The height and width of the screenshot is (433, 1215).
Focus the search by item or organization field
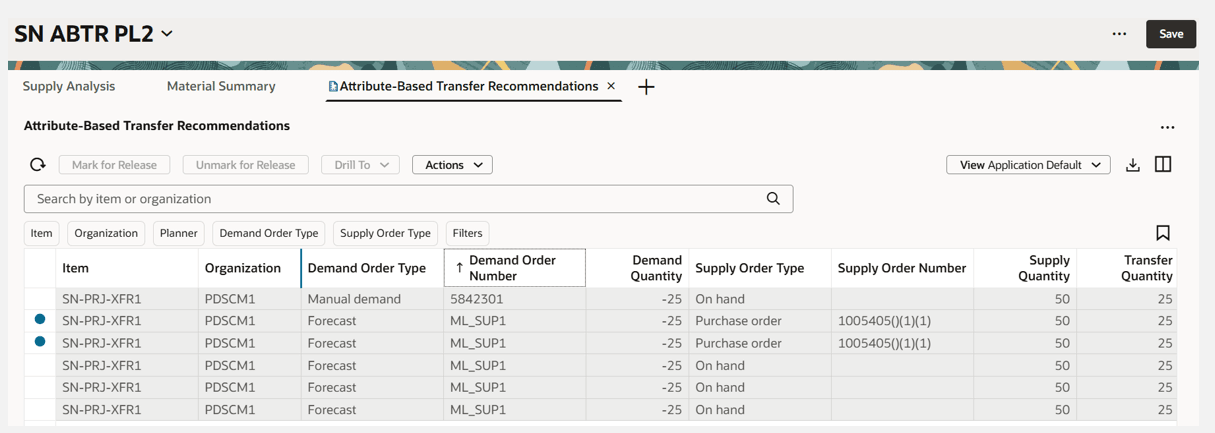[x=390, y=198]
